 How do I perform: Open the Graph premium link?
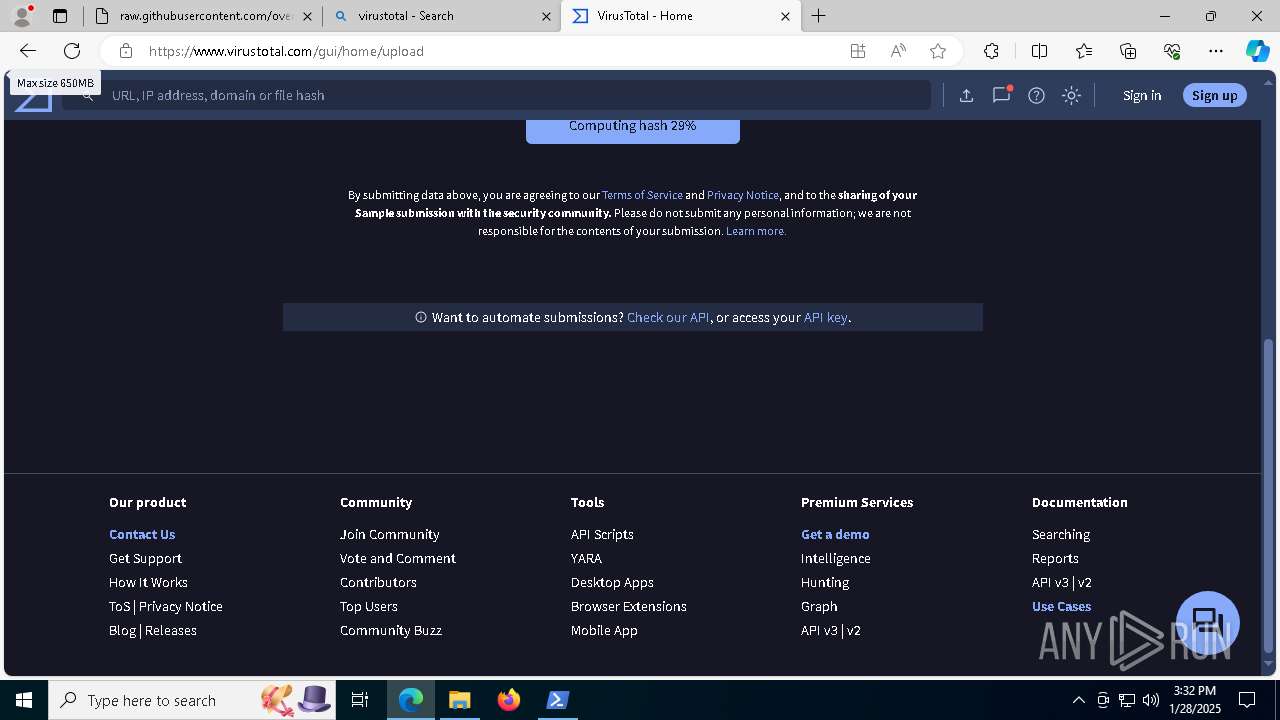(x=819, y=606)
